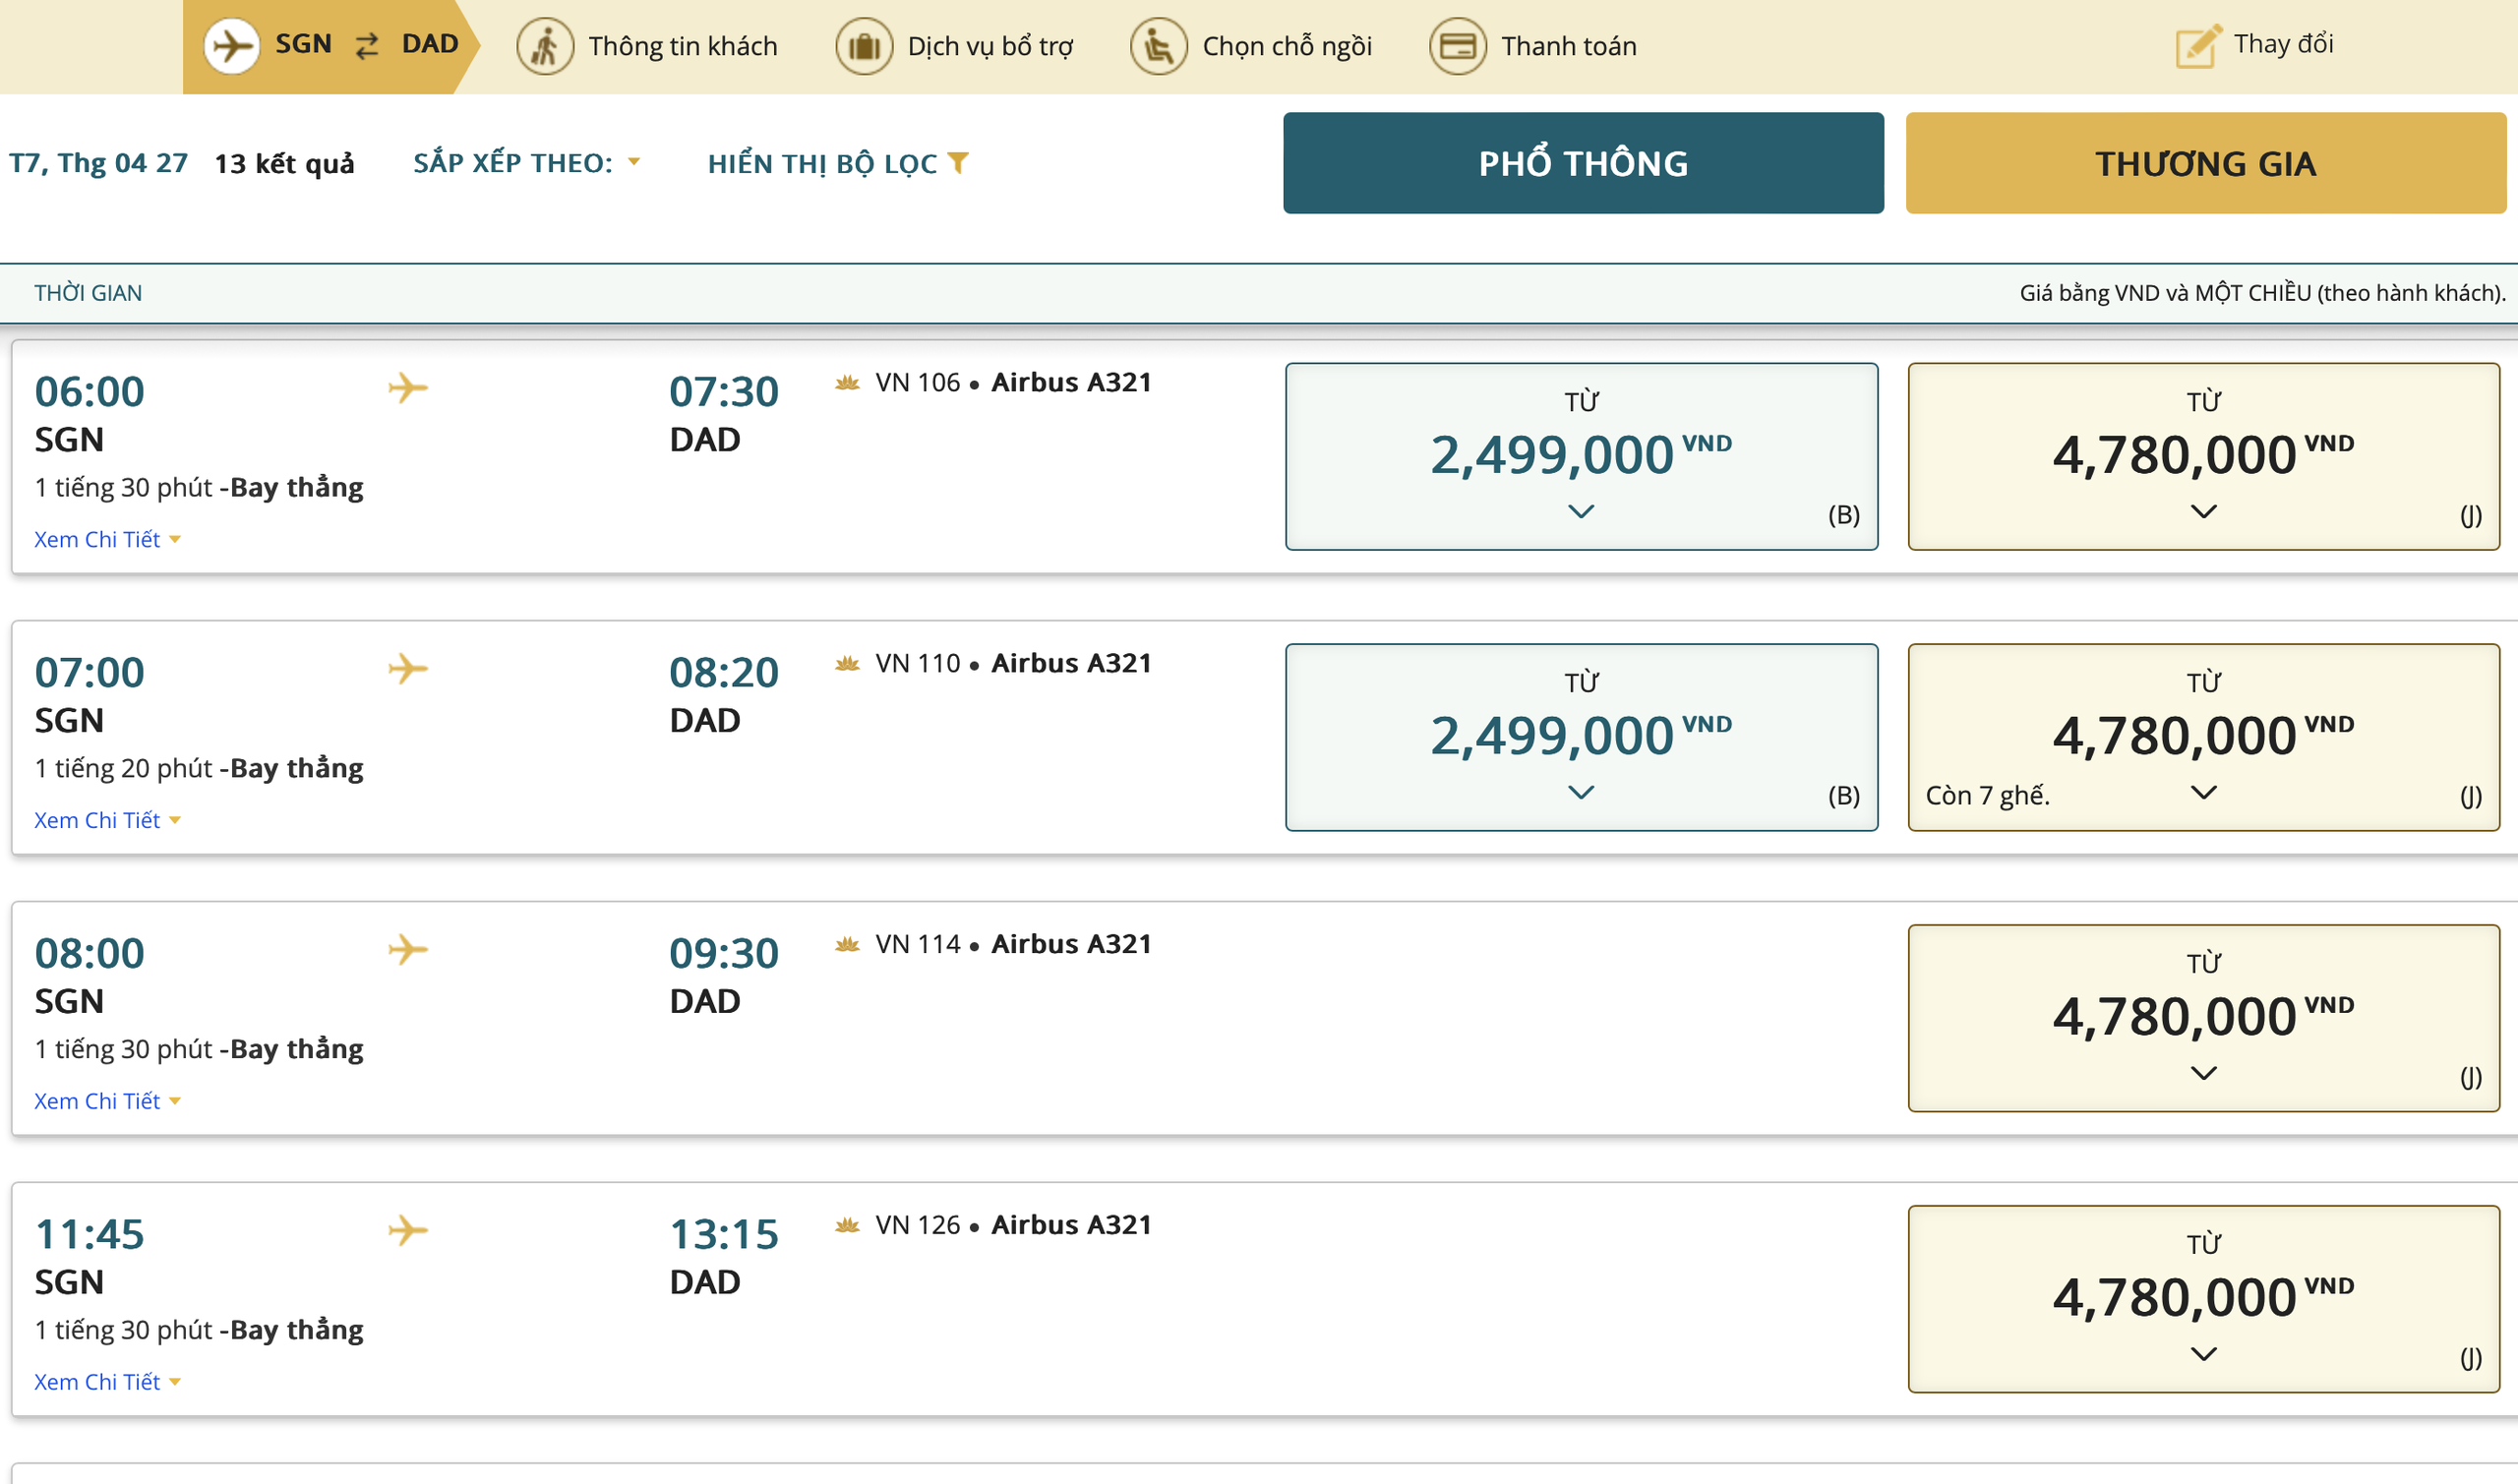Click HIỂN THỊ BỘ LỌC to show filters
Viewport: 2518px width, 1484px height.
[838, 163]
